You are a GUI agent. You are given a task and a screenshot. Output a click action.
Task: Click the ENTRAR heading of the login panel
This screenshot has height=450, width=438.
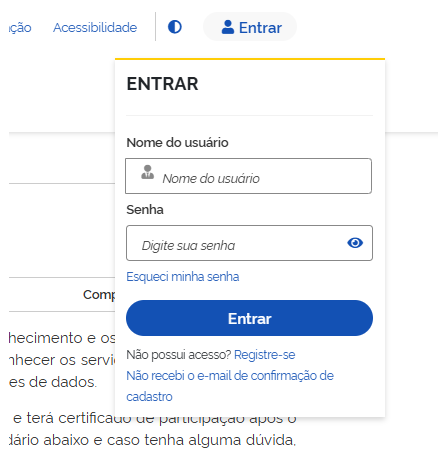(x=162, y=84)
